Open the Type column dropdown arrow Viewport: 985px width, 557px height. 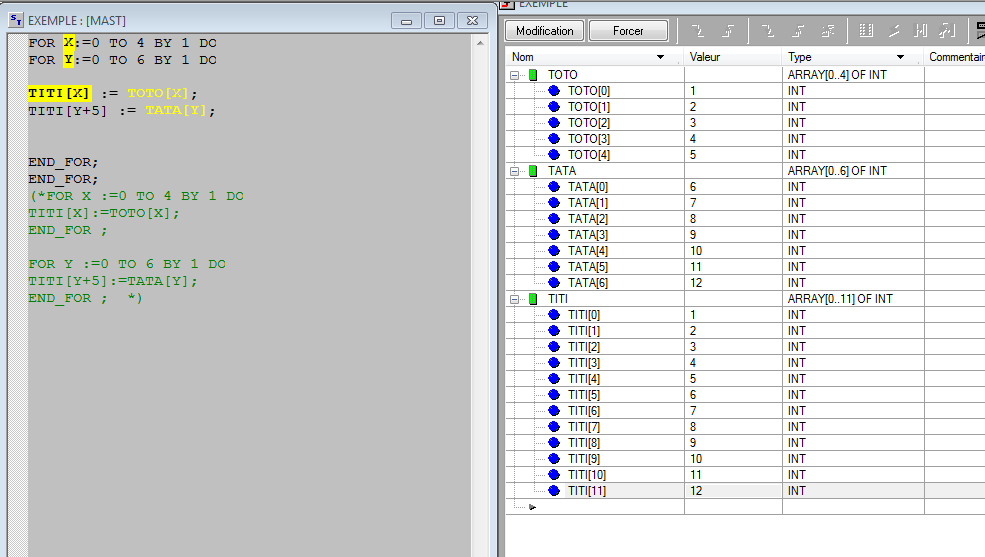[x=900, y=58]
